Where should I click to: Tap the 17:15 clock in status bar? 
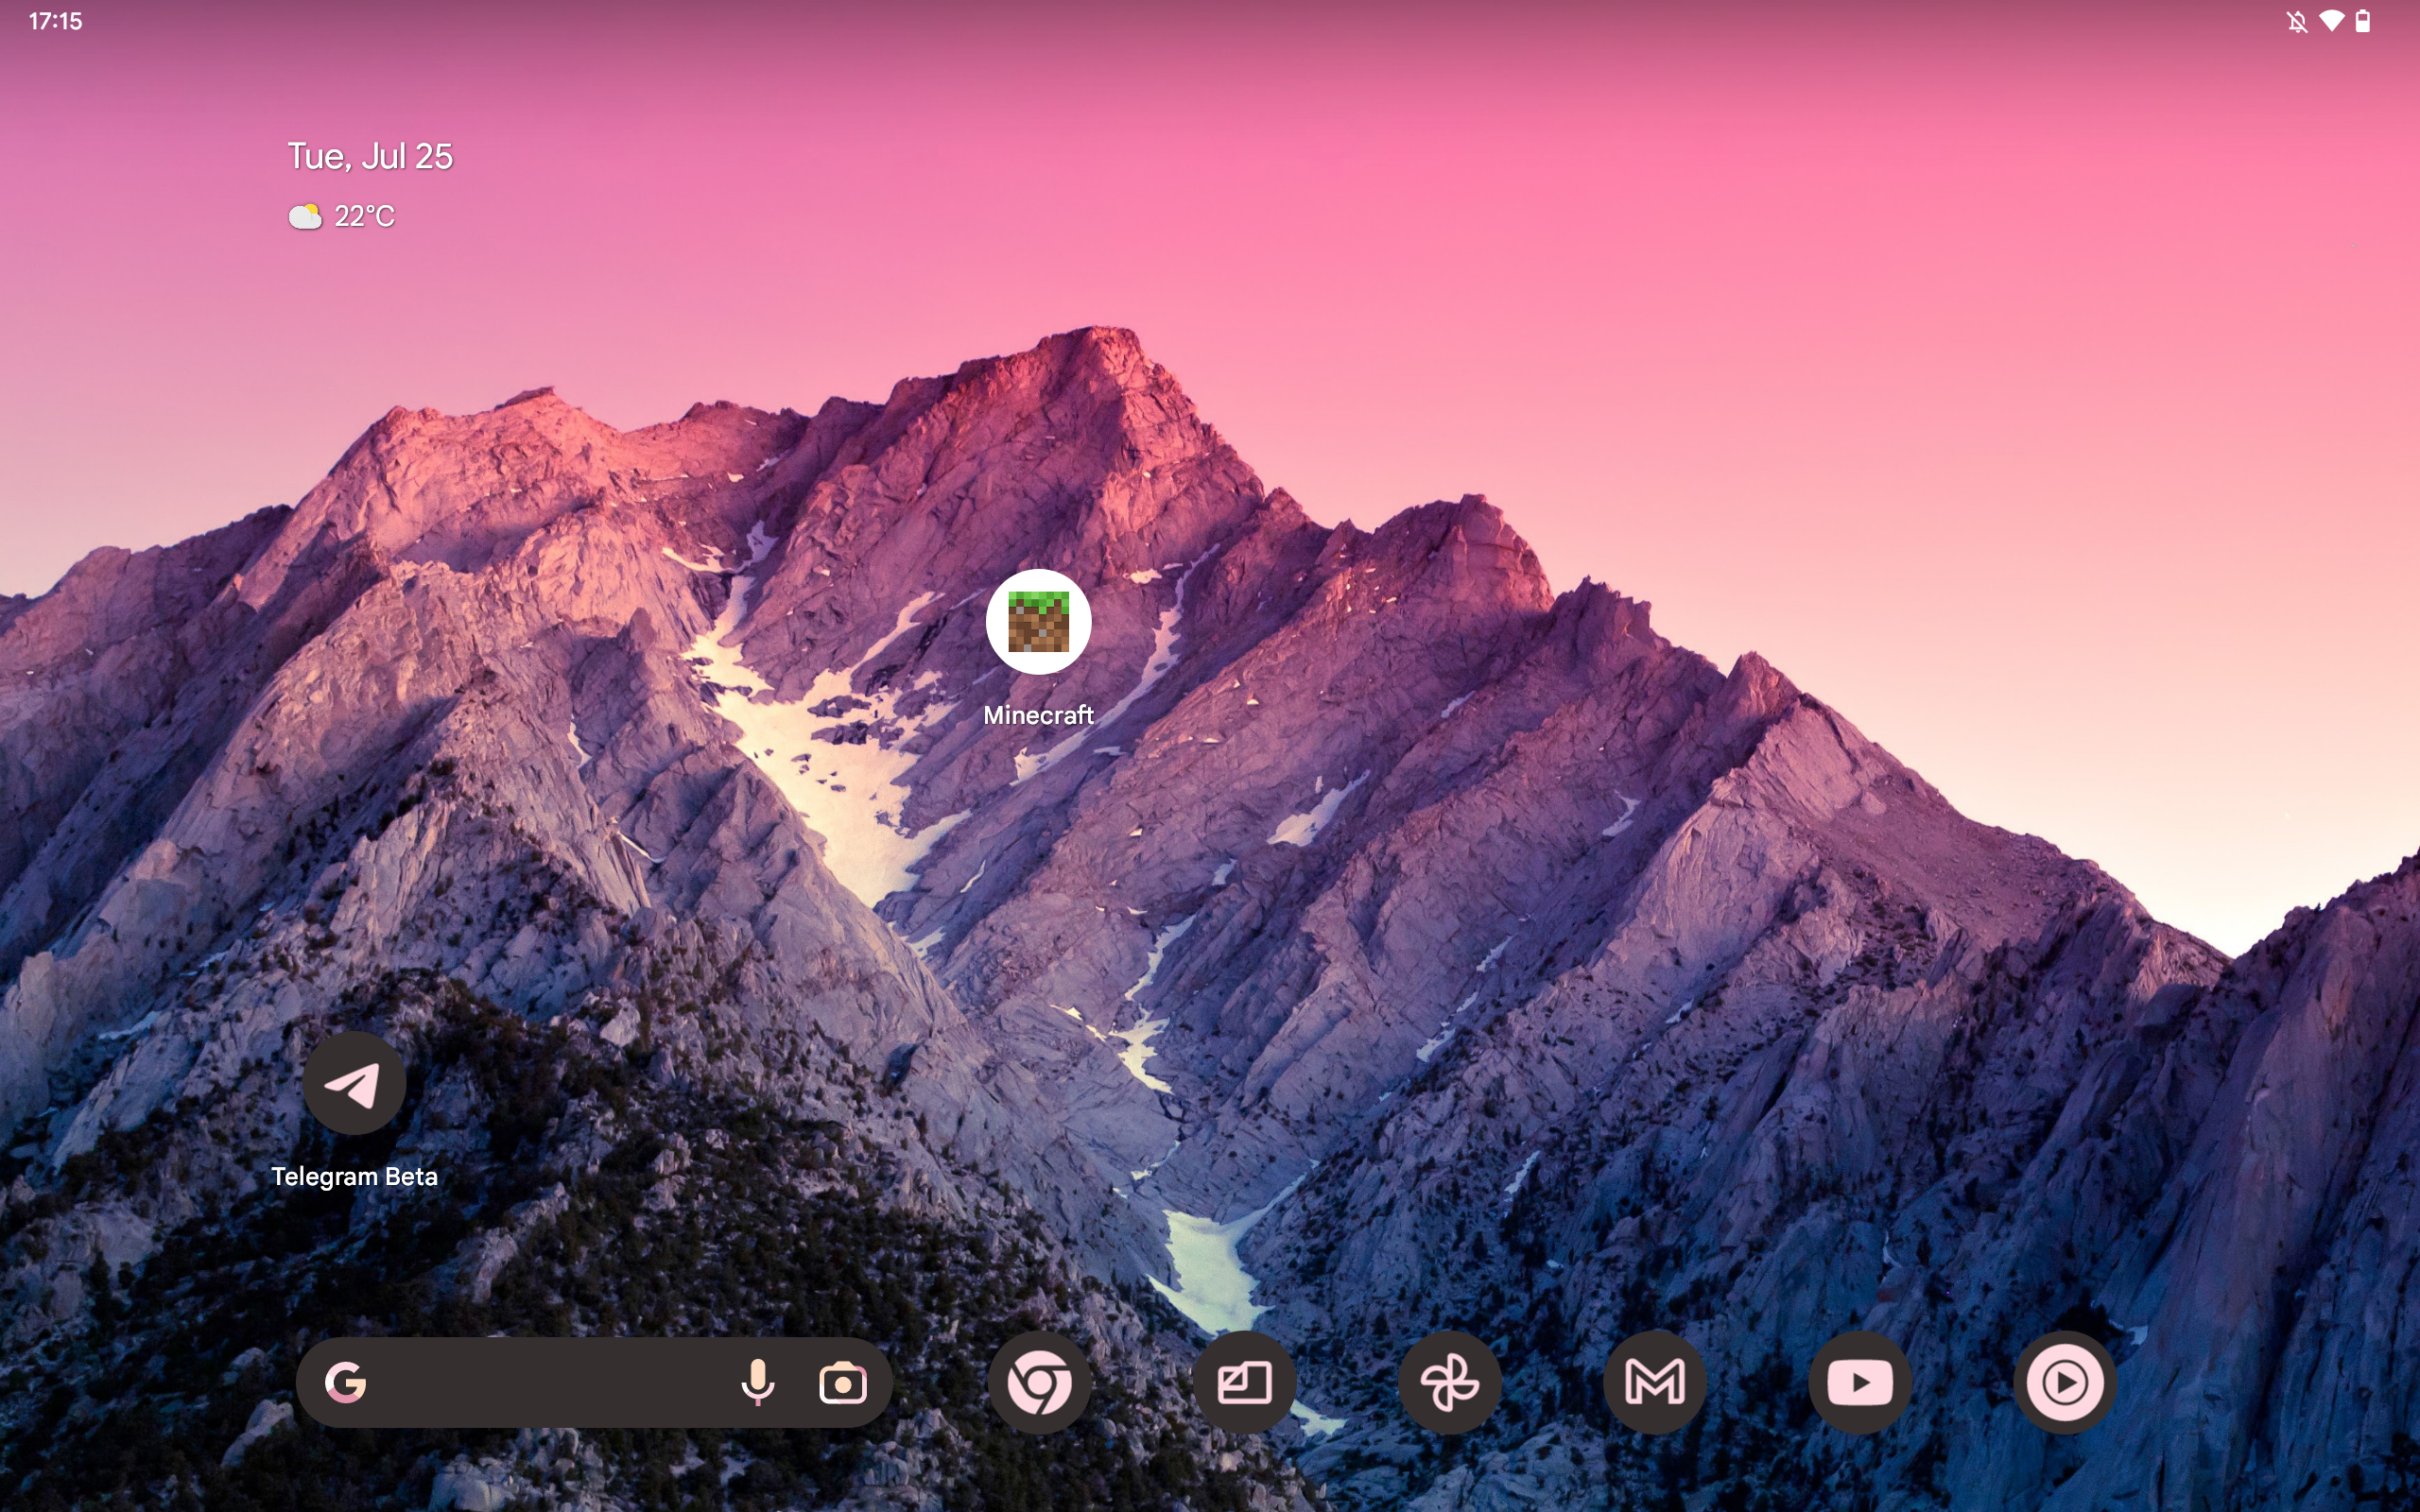pyautogui.click(x=55, y=21)
